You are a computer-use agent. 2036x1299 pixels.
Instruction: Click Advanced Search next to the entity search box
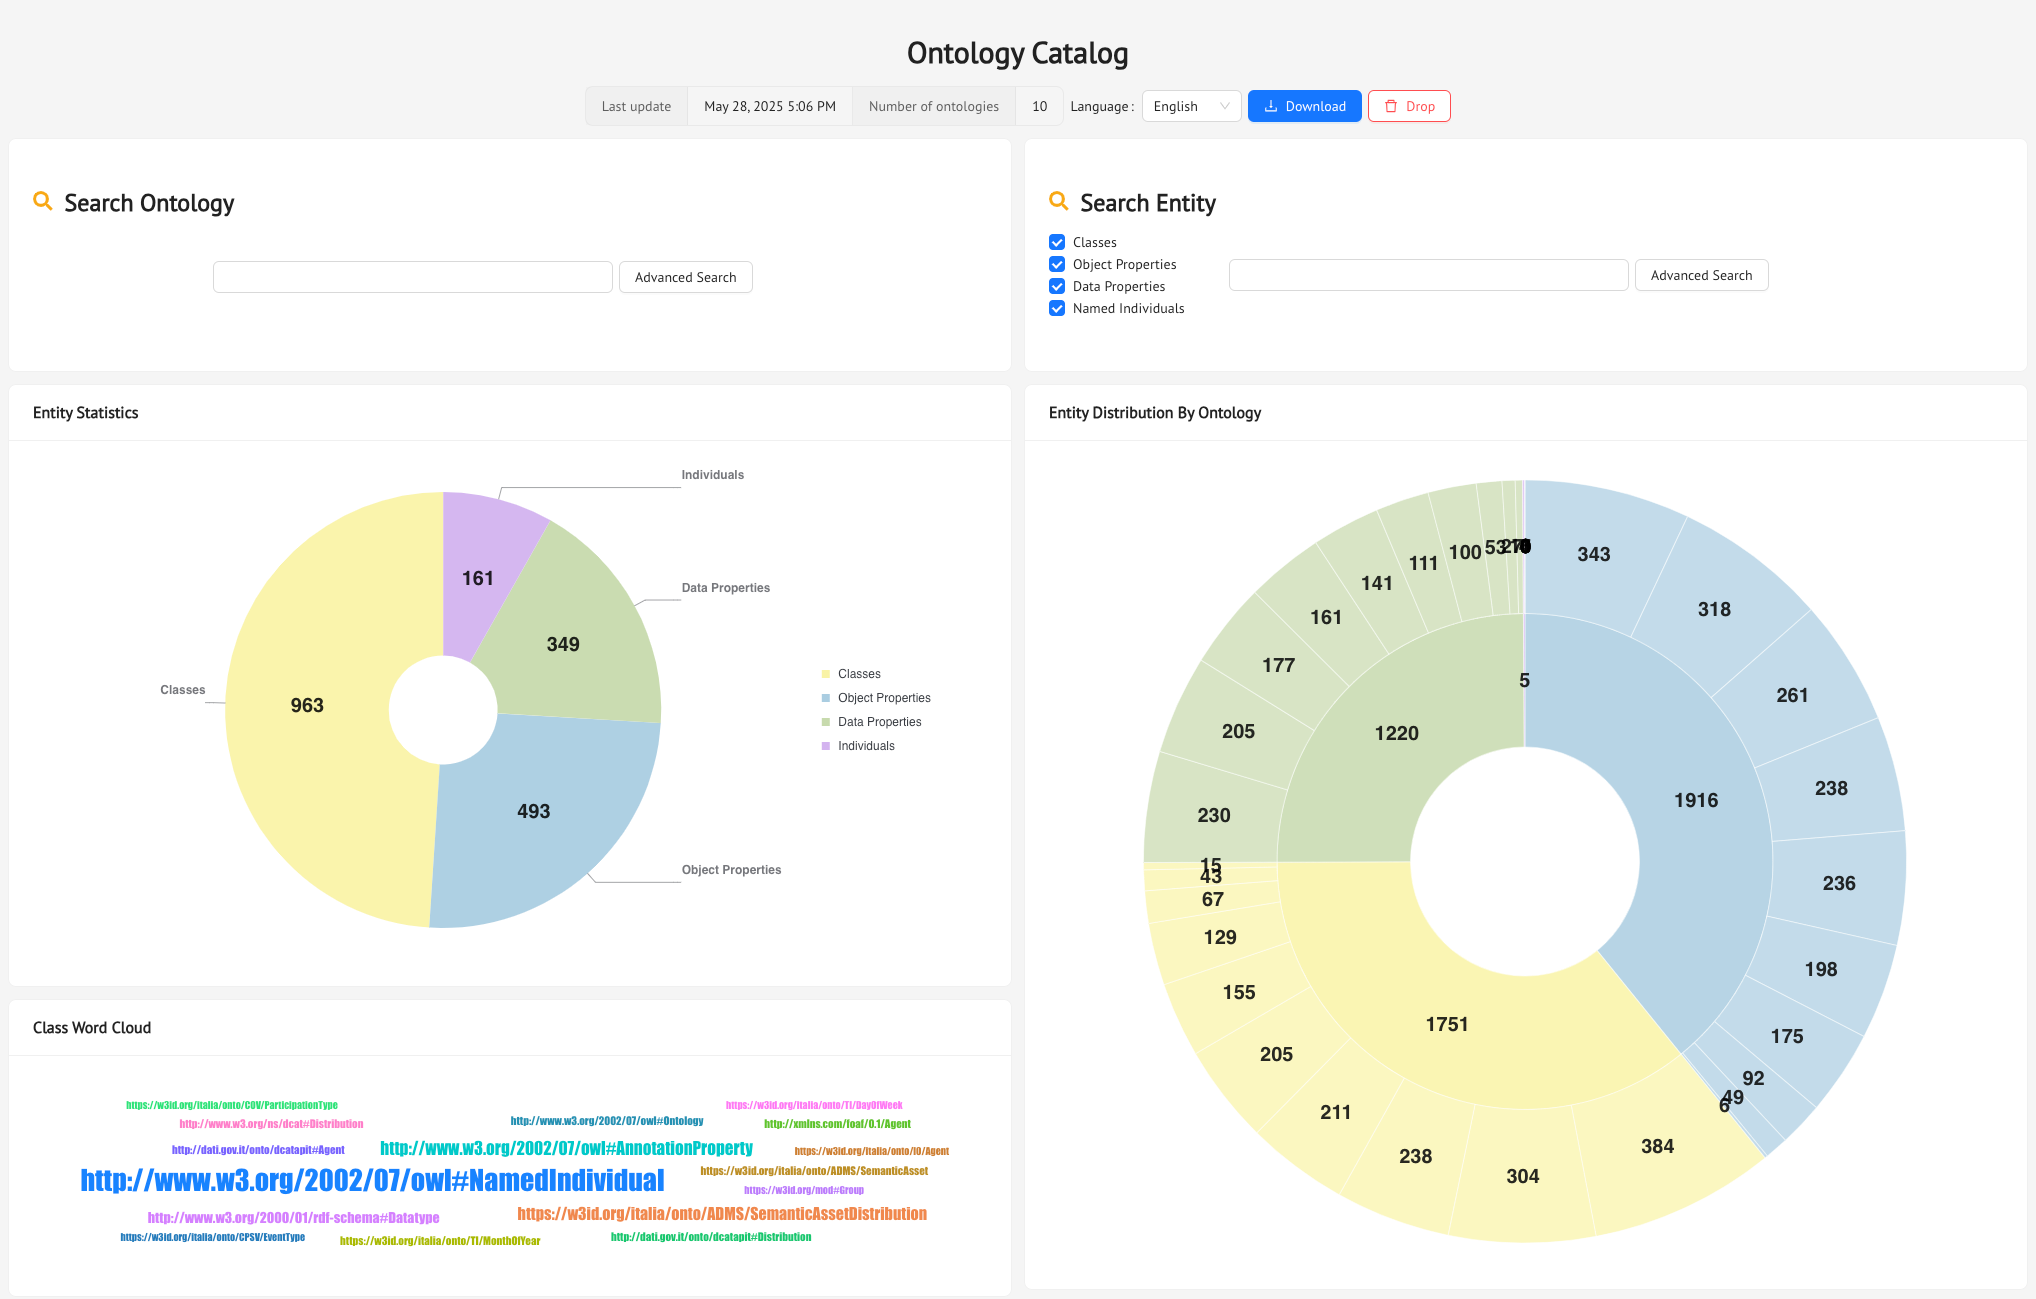coord(1701,275)
